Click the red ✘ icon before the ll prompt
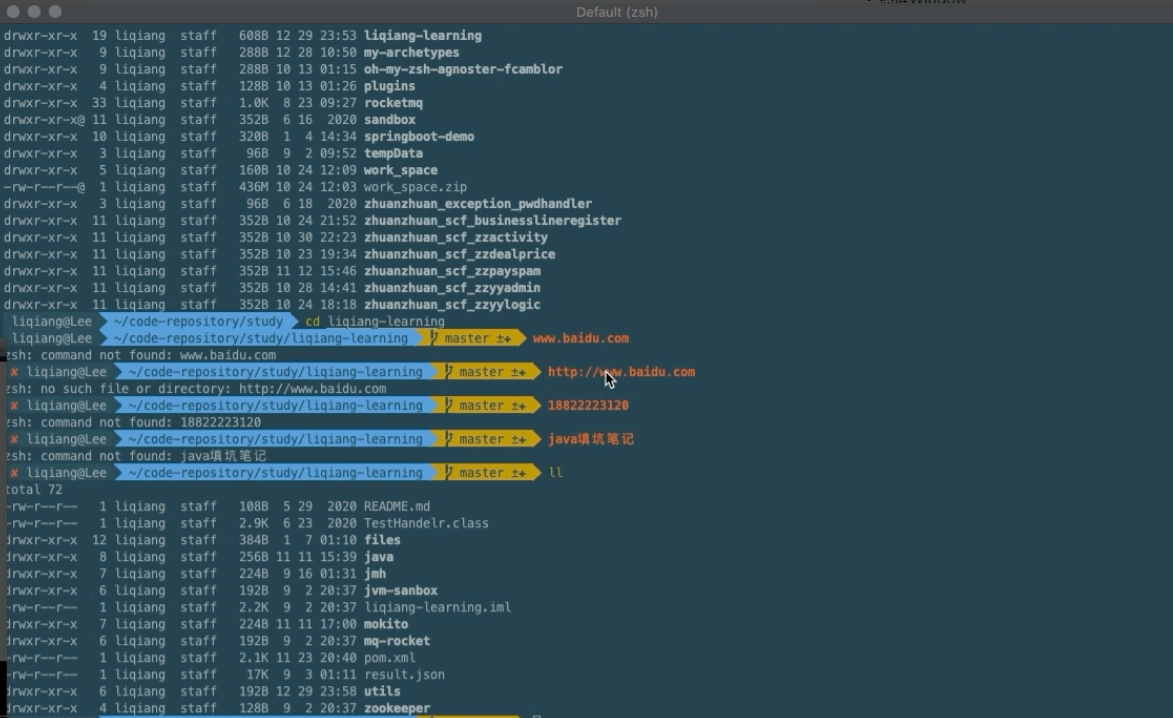 14,473
